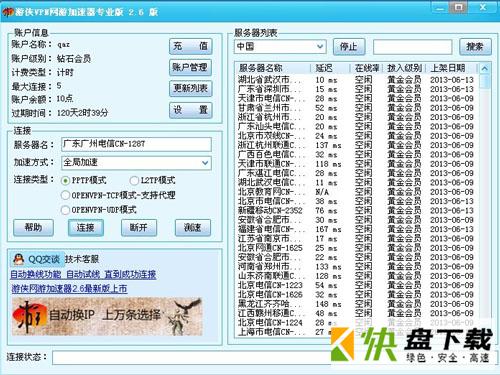Select server row 甘肃省兰州市 52 ms
This screenshot has height=375, width=500.
[x=356, y=108]
